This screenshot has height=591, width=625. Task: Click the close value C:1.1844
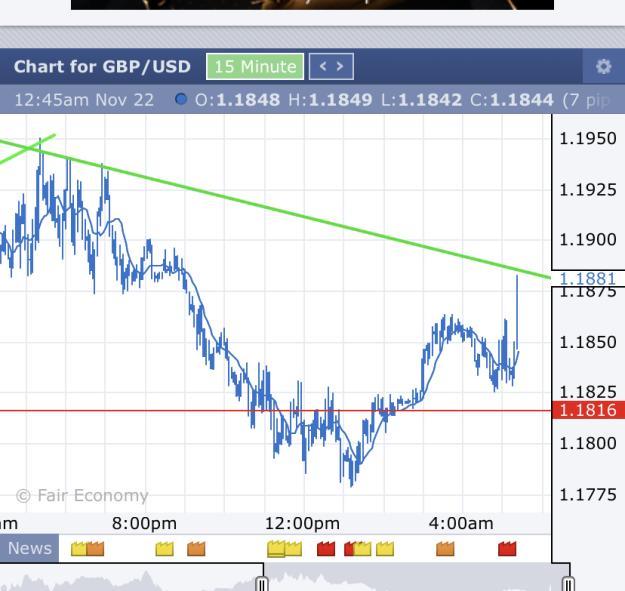click(x=512, y=100)
